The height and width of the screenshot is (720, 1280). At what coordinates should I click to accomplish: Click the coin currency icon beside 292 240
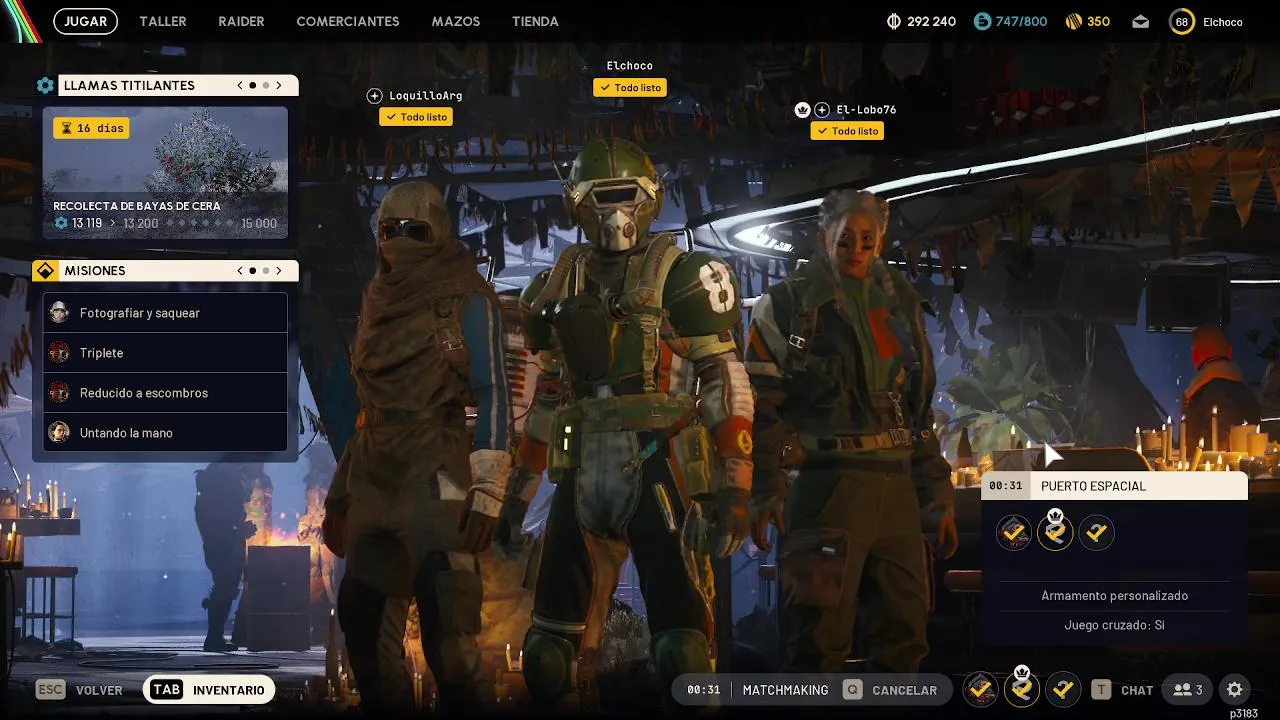pyautogui.click(x=894, y=21)
